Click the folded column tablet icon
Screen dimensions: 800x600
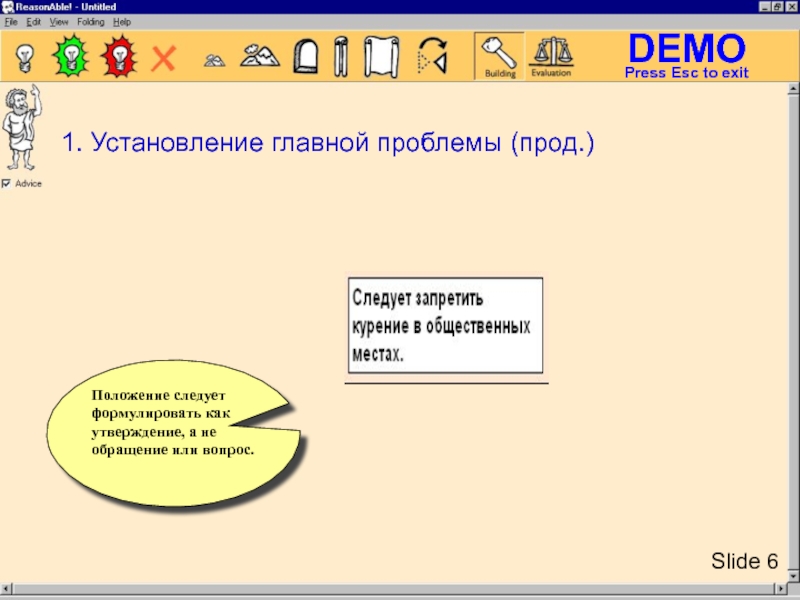(341, 56)
